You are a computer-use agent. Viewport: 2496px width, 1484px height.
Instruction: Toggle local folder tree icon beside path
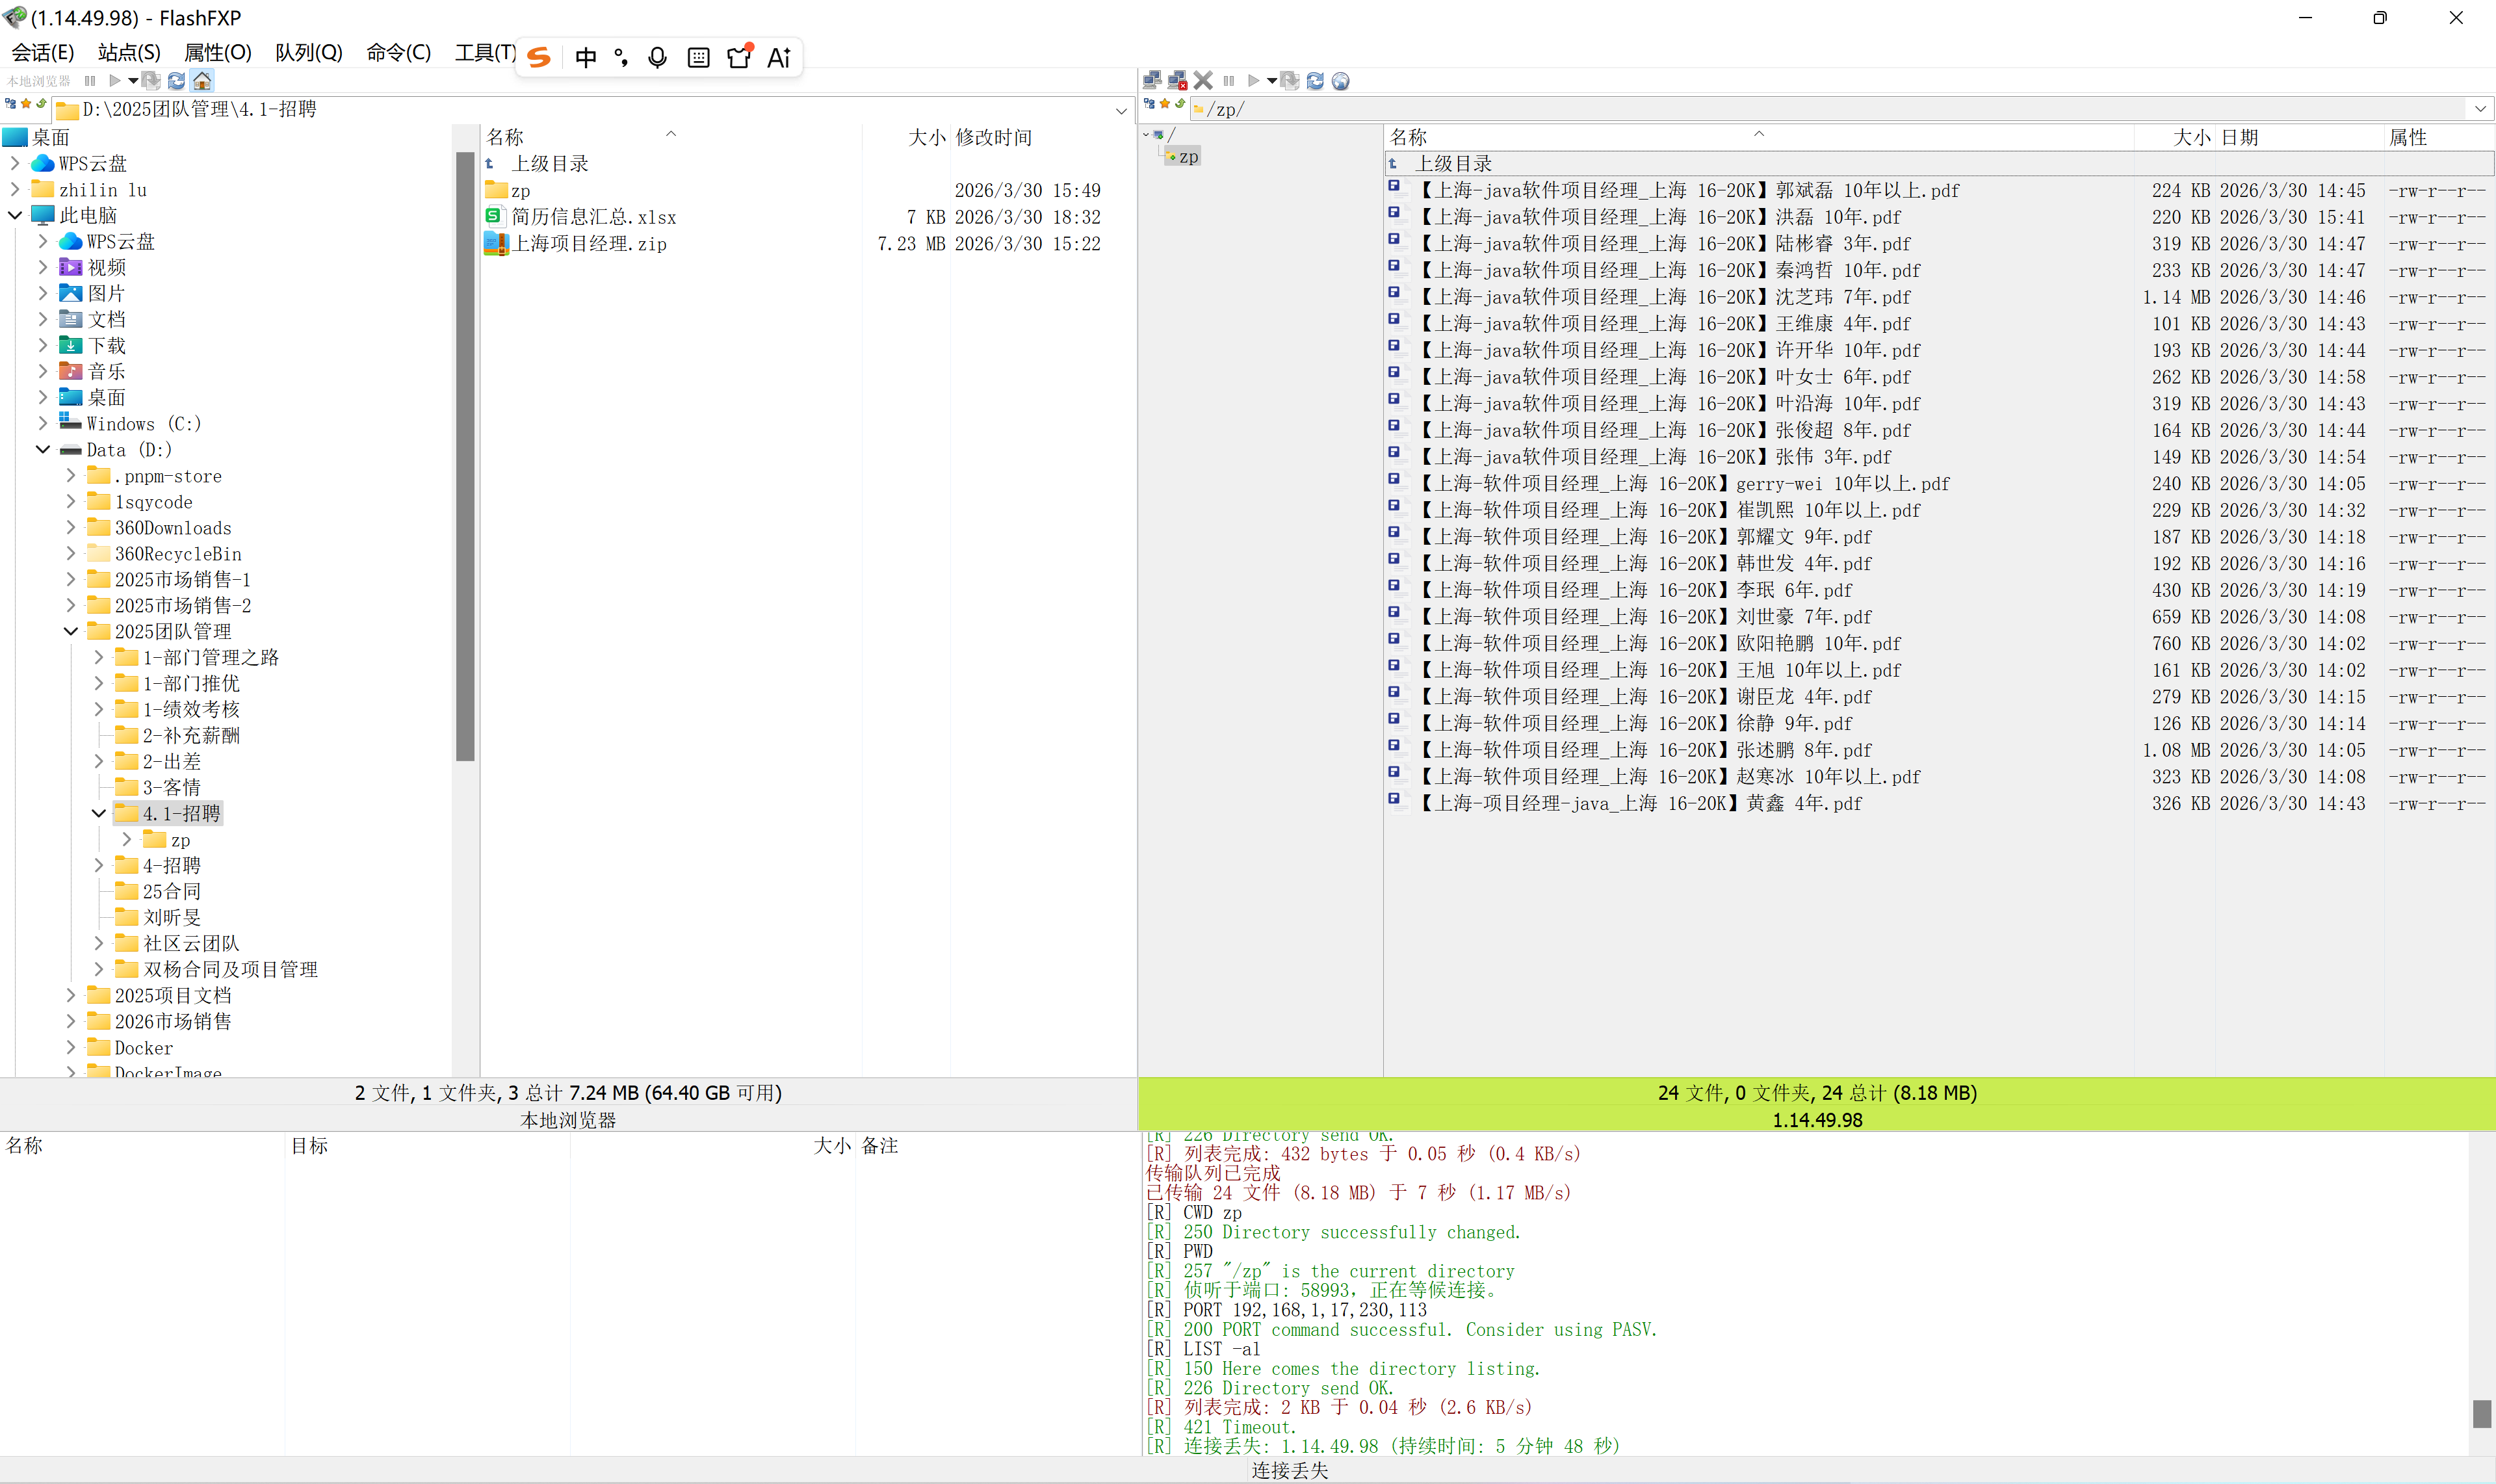[10, 103]
